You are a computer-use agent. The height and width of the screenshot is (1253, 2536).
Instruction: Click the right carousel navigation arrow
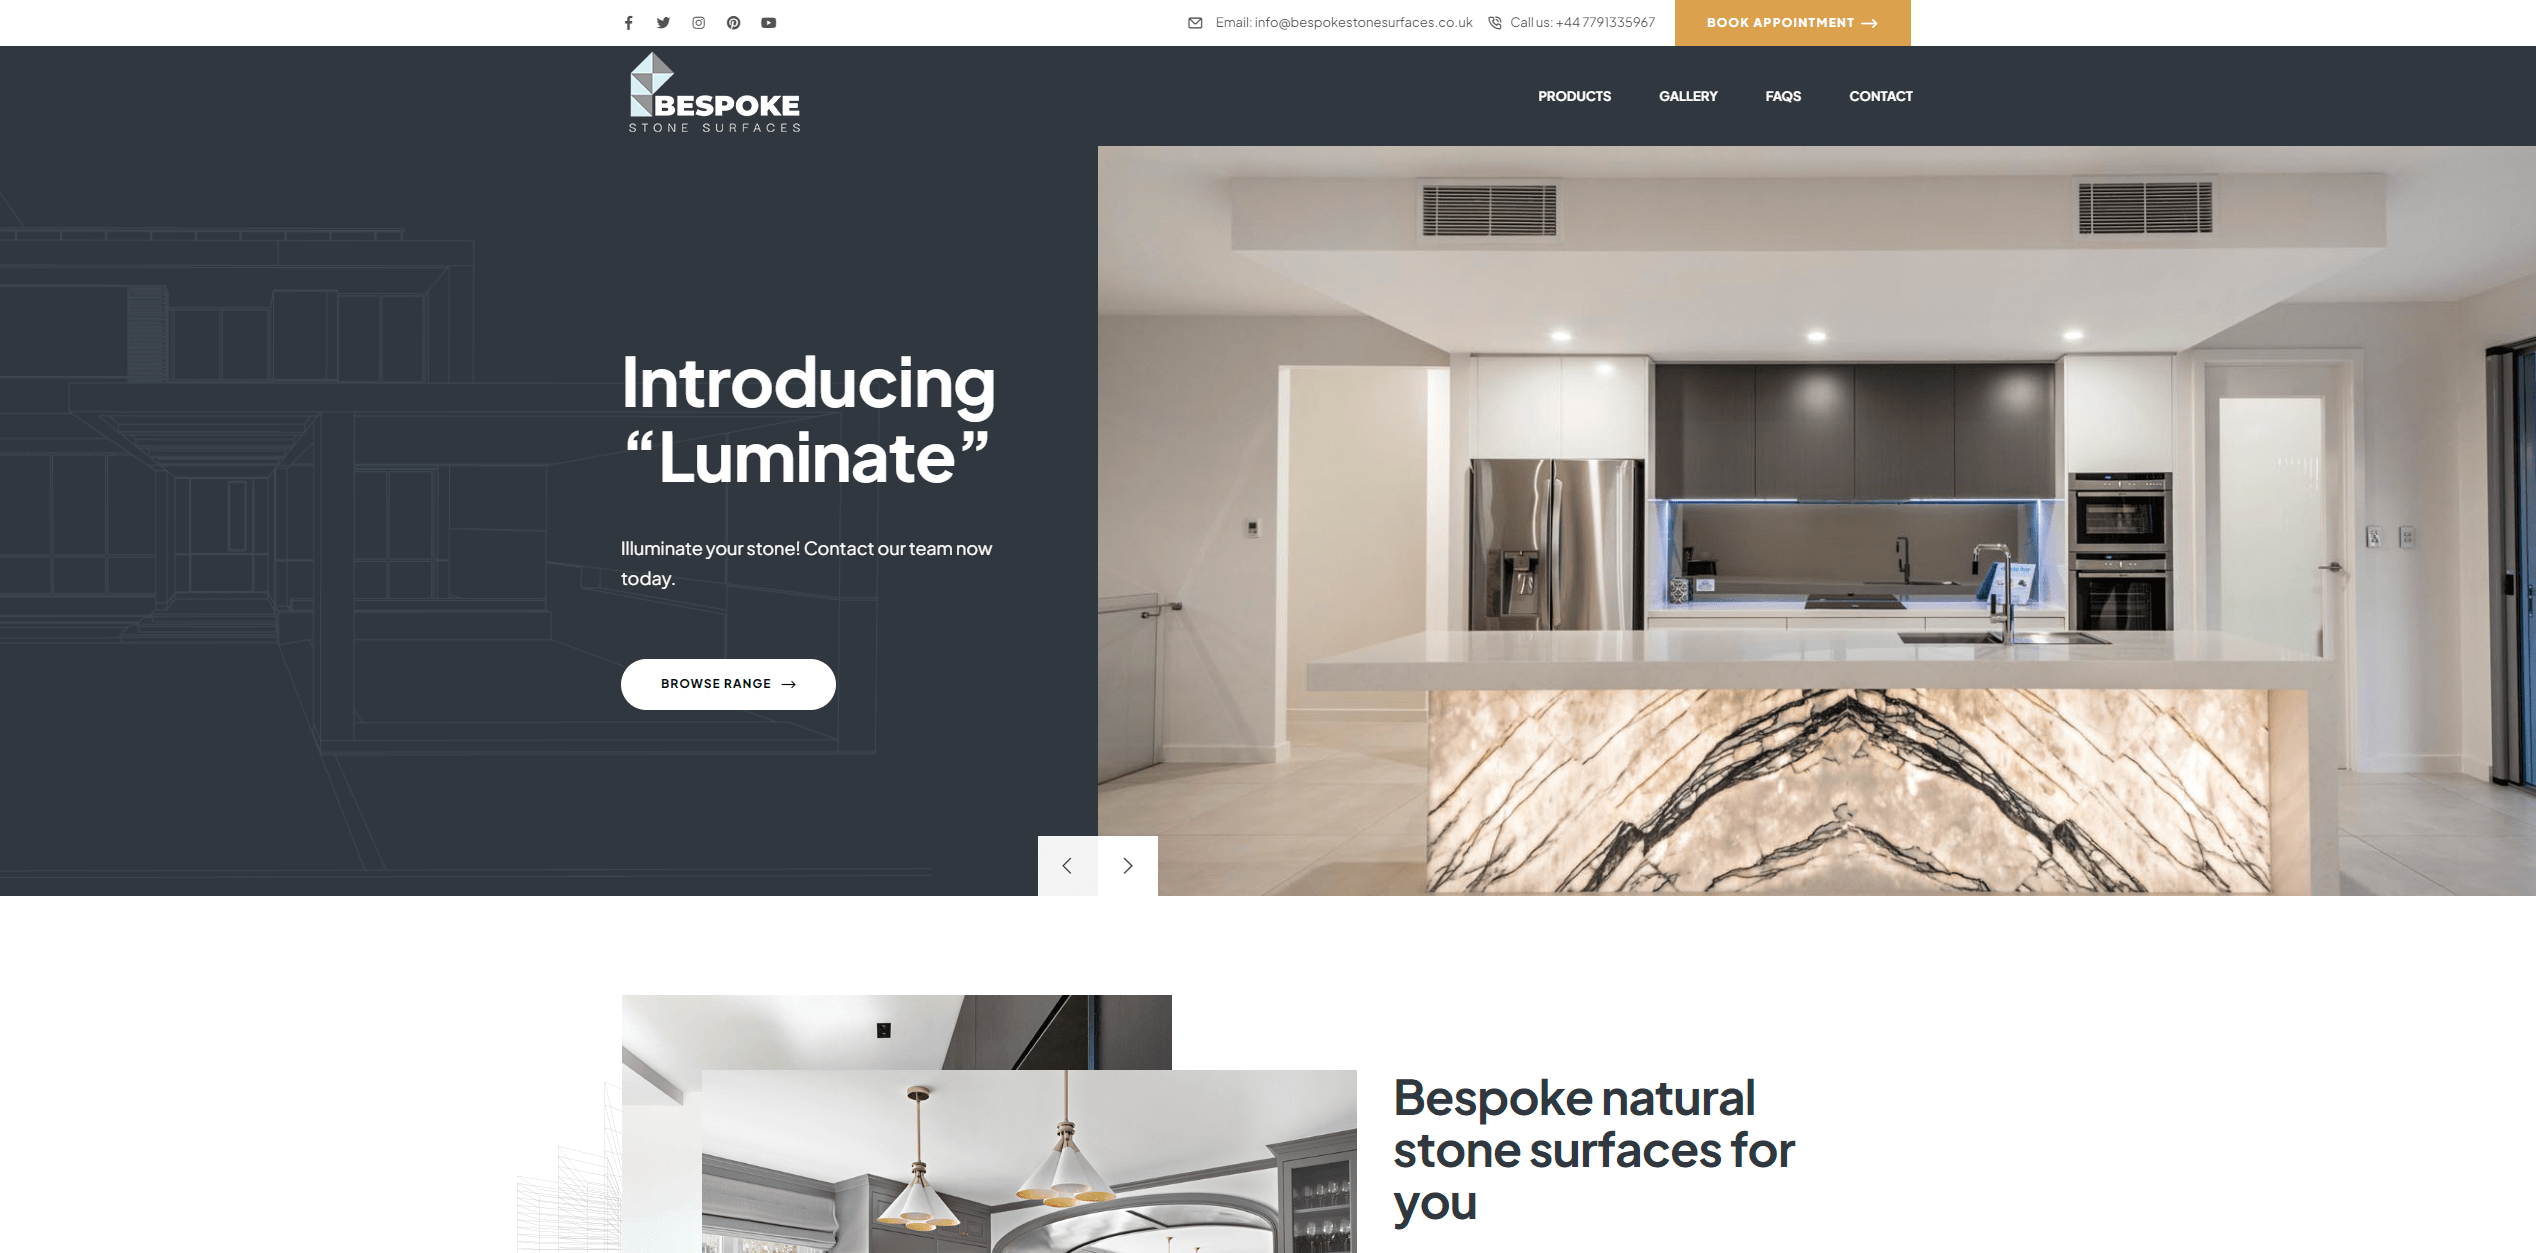tap(1127, 865)
